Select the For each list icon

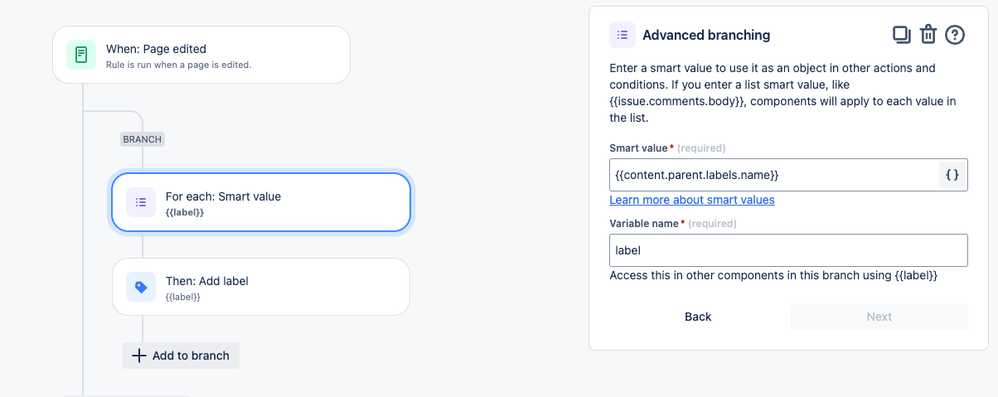tap(141, 202)
